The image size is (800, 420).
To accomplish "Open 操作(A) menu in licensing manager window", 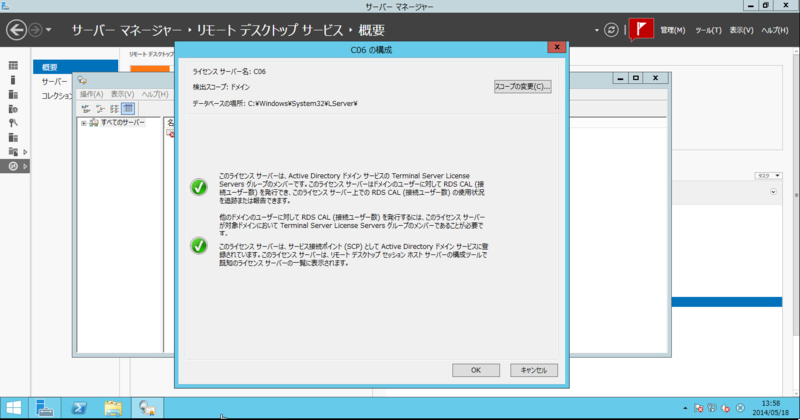I will (x=91, y=94).
